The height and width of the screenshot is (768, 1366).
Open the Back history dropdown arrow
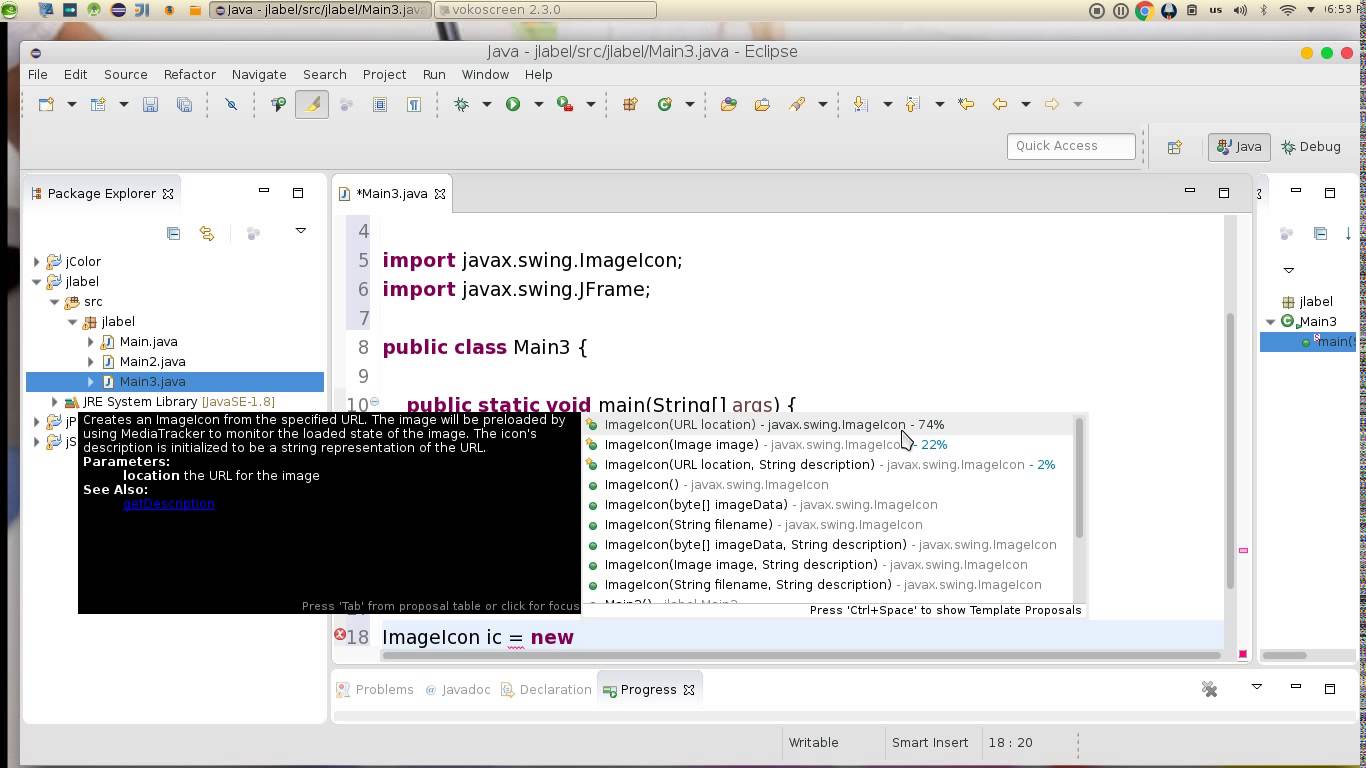point(1025,104)
